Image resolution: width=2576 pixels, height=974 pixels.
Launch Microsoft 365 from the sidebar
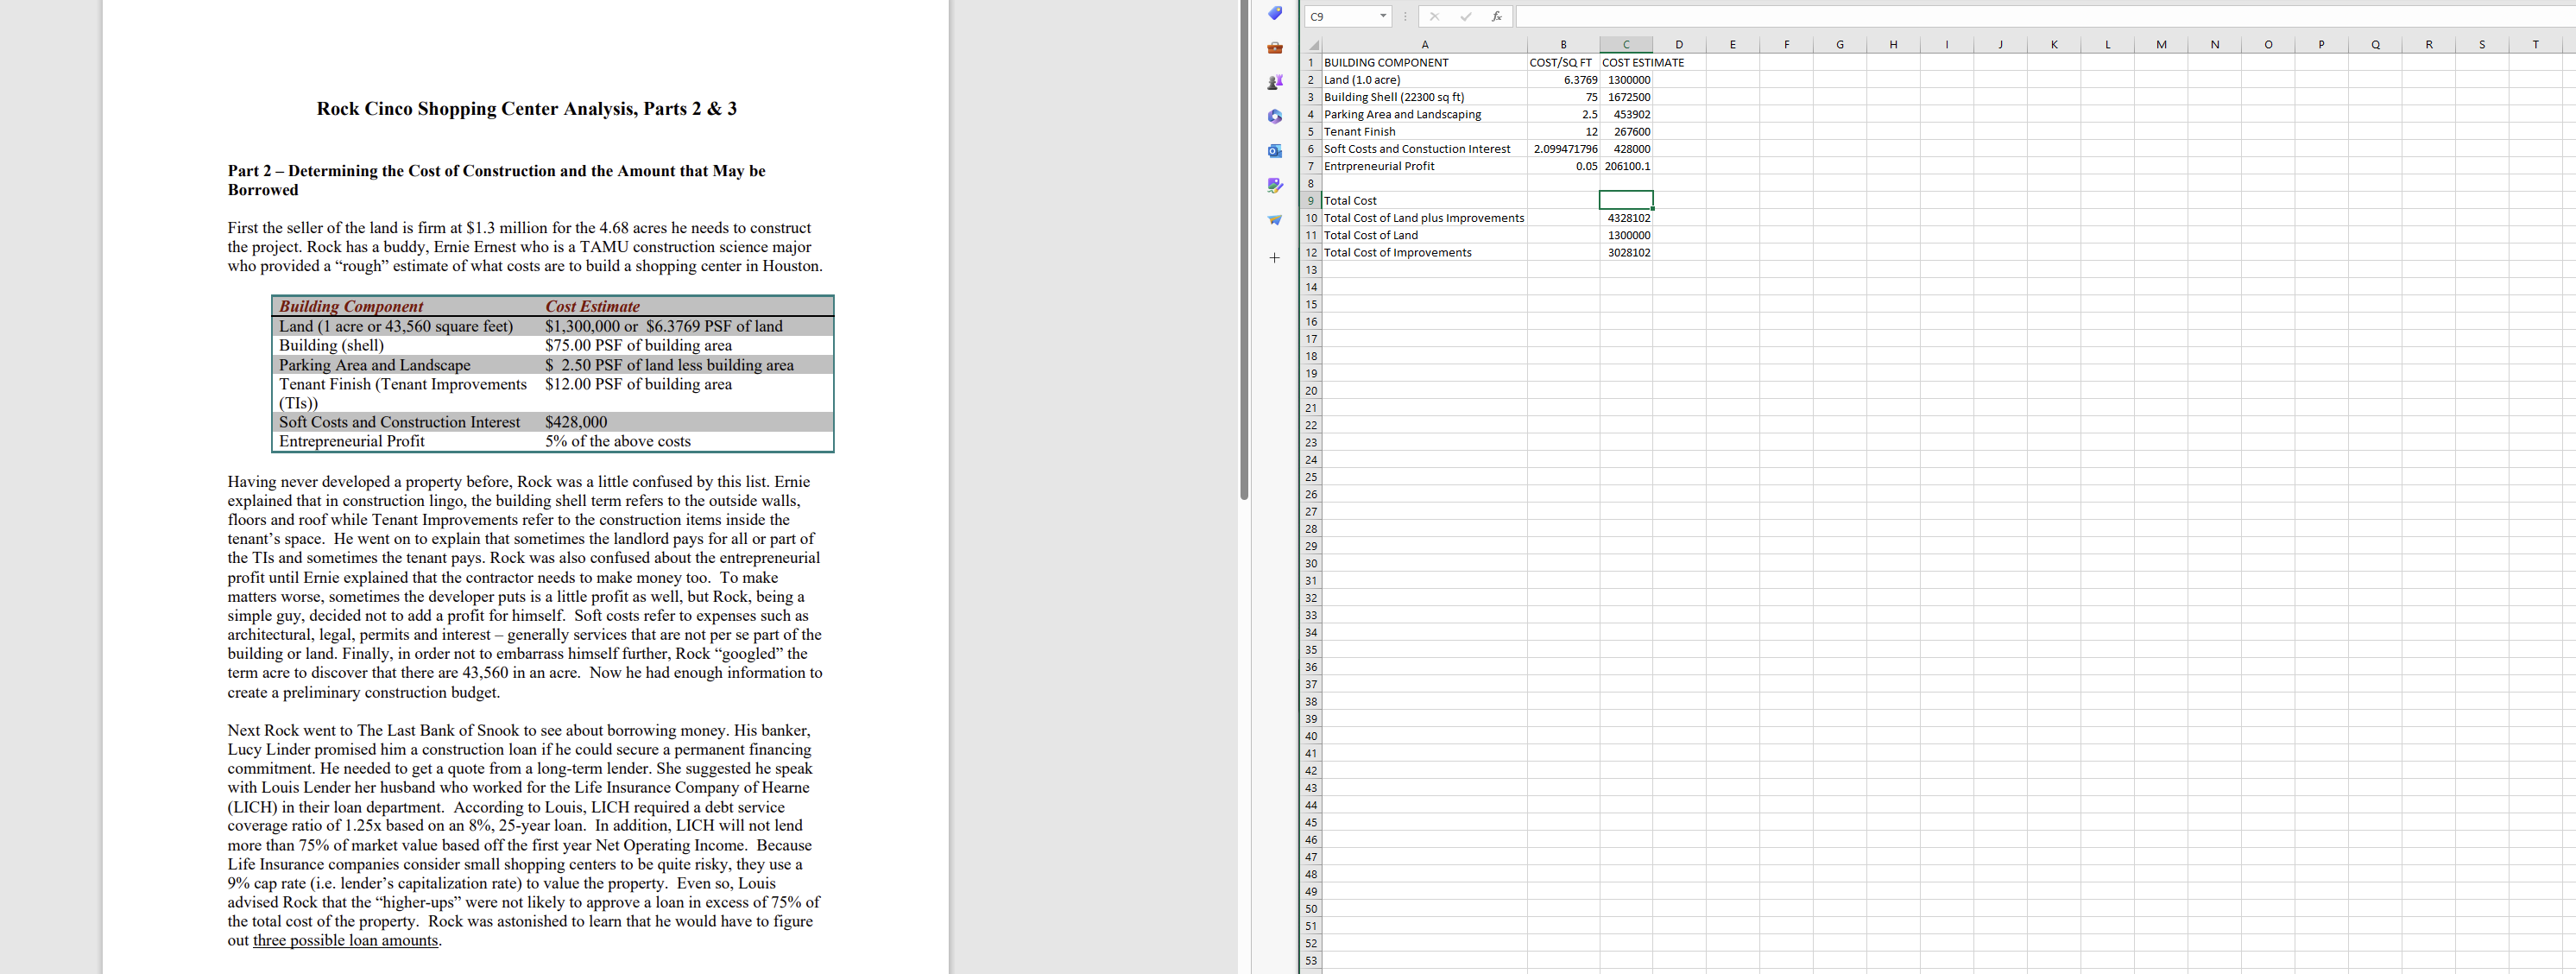1274,117
